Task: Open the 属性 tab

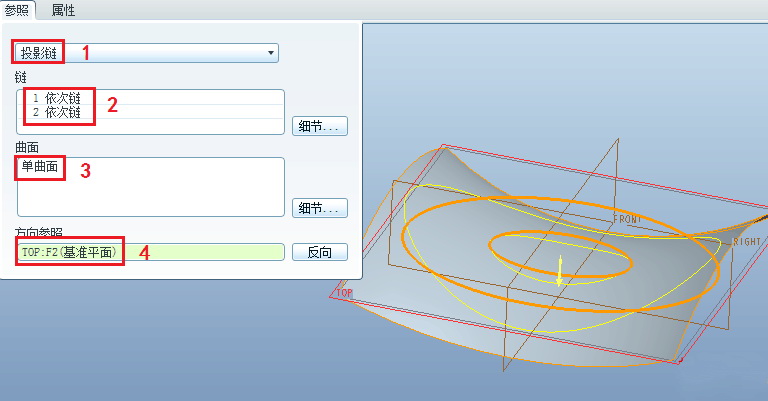Action: click(x=63, y=10)
